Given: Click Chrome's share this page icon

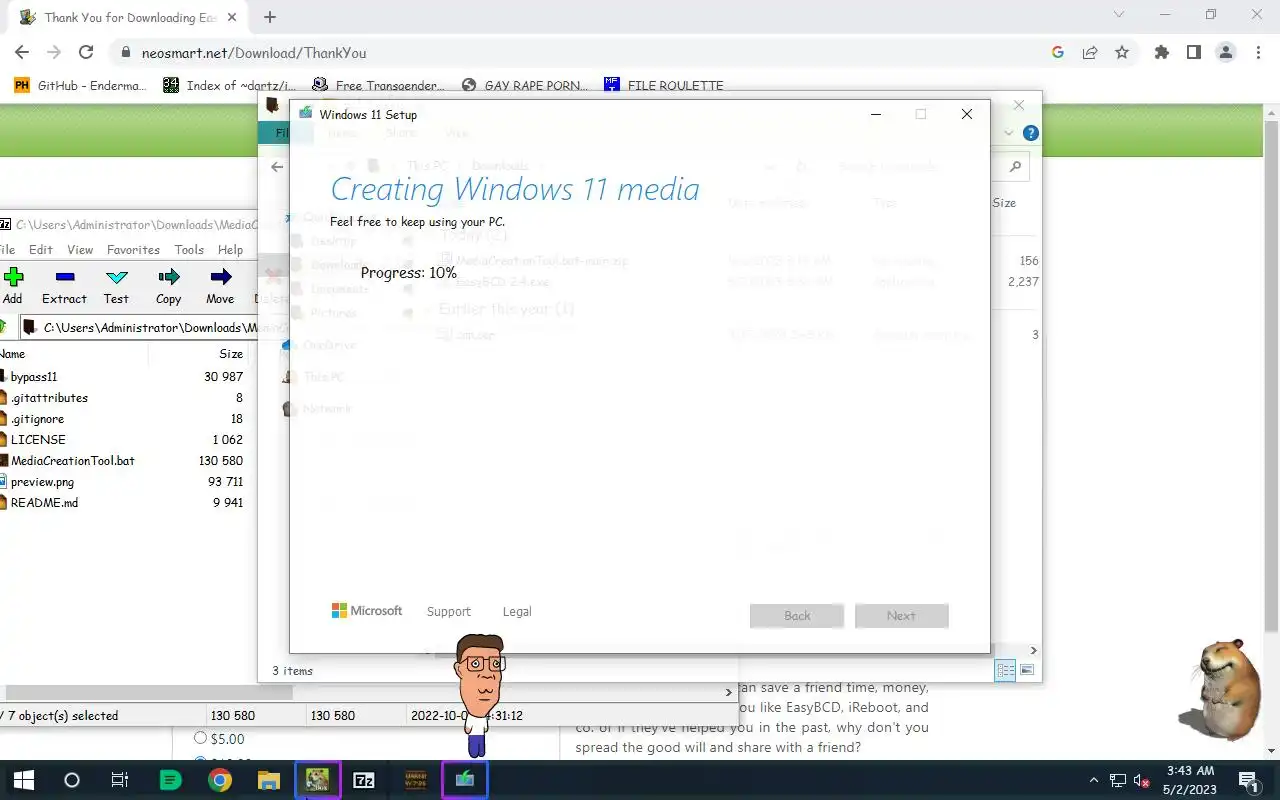Looking at the screenshot, I should coord(1090,53).
